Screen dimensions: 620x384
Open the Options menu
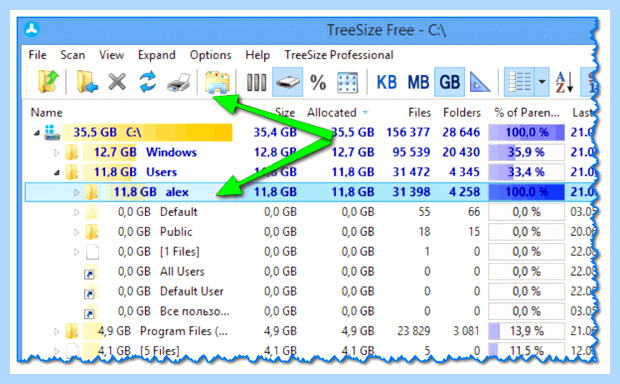[210, 55]
